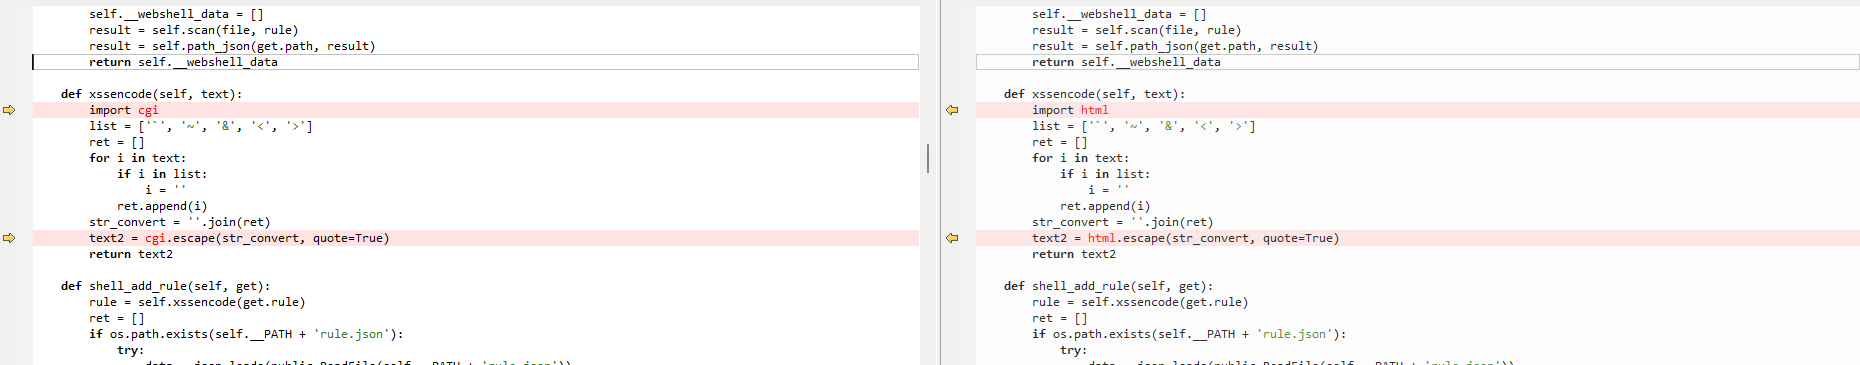Click 'result = self.path_json(get.path, result)' in left pane

pyautogui.click(x=232, y=46)
